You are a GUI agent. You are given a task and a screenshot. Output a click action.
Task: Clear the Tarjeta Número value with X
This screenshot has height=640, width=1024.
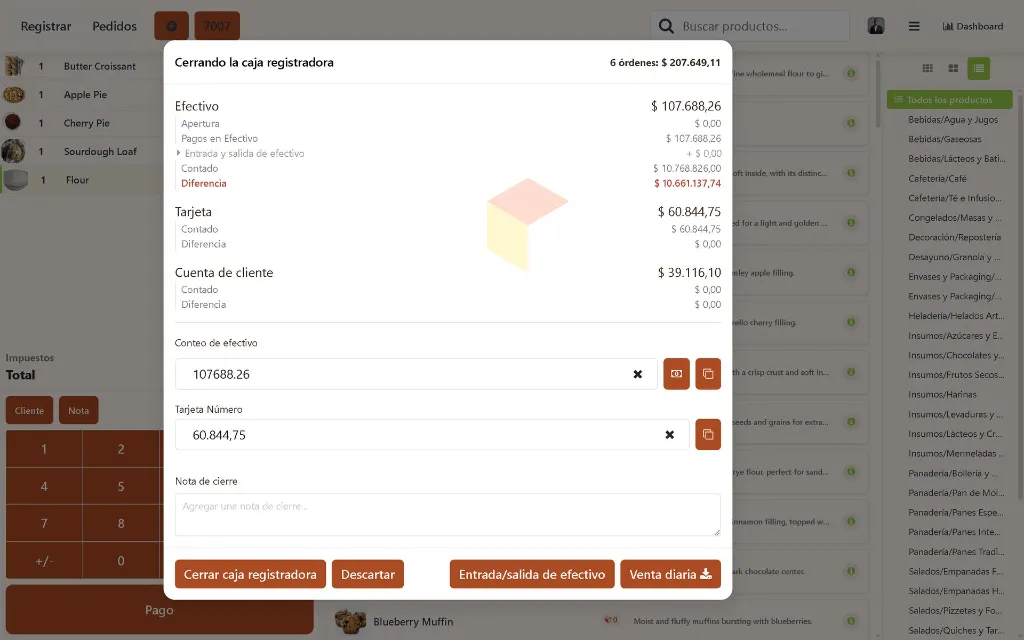coord(669,435)
